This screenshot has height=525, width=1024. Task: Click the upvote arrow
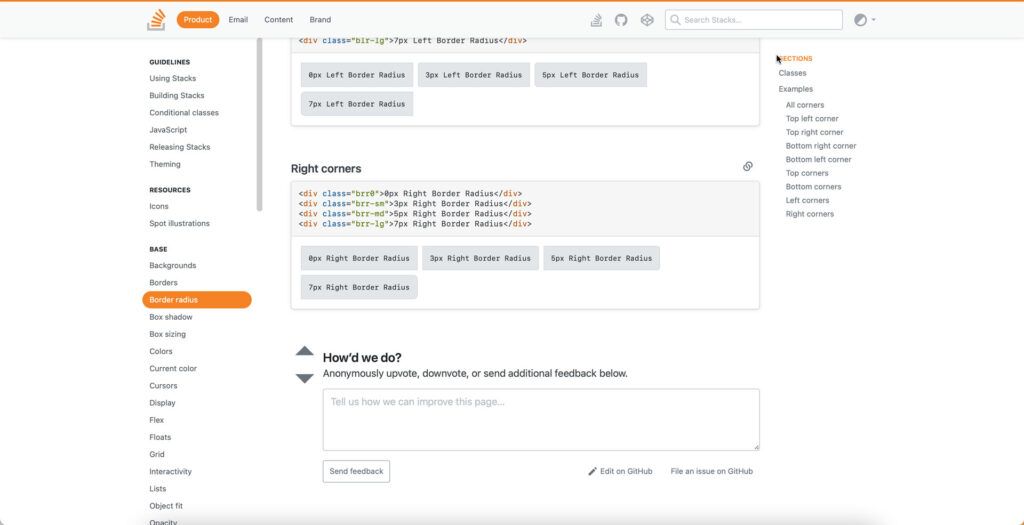point(305,351)
